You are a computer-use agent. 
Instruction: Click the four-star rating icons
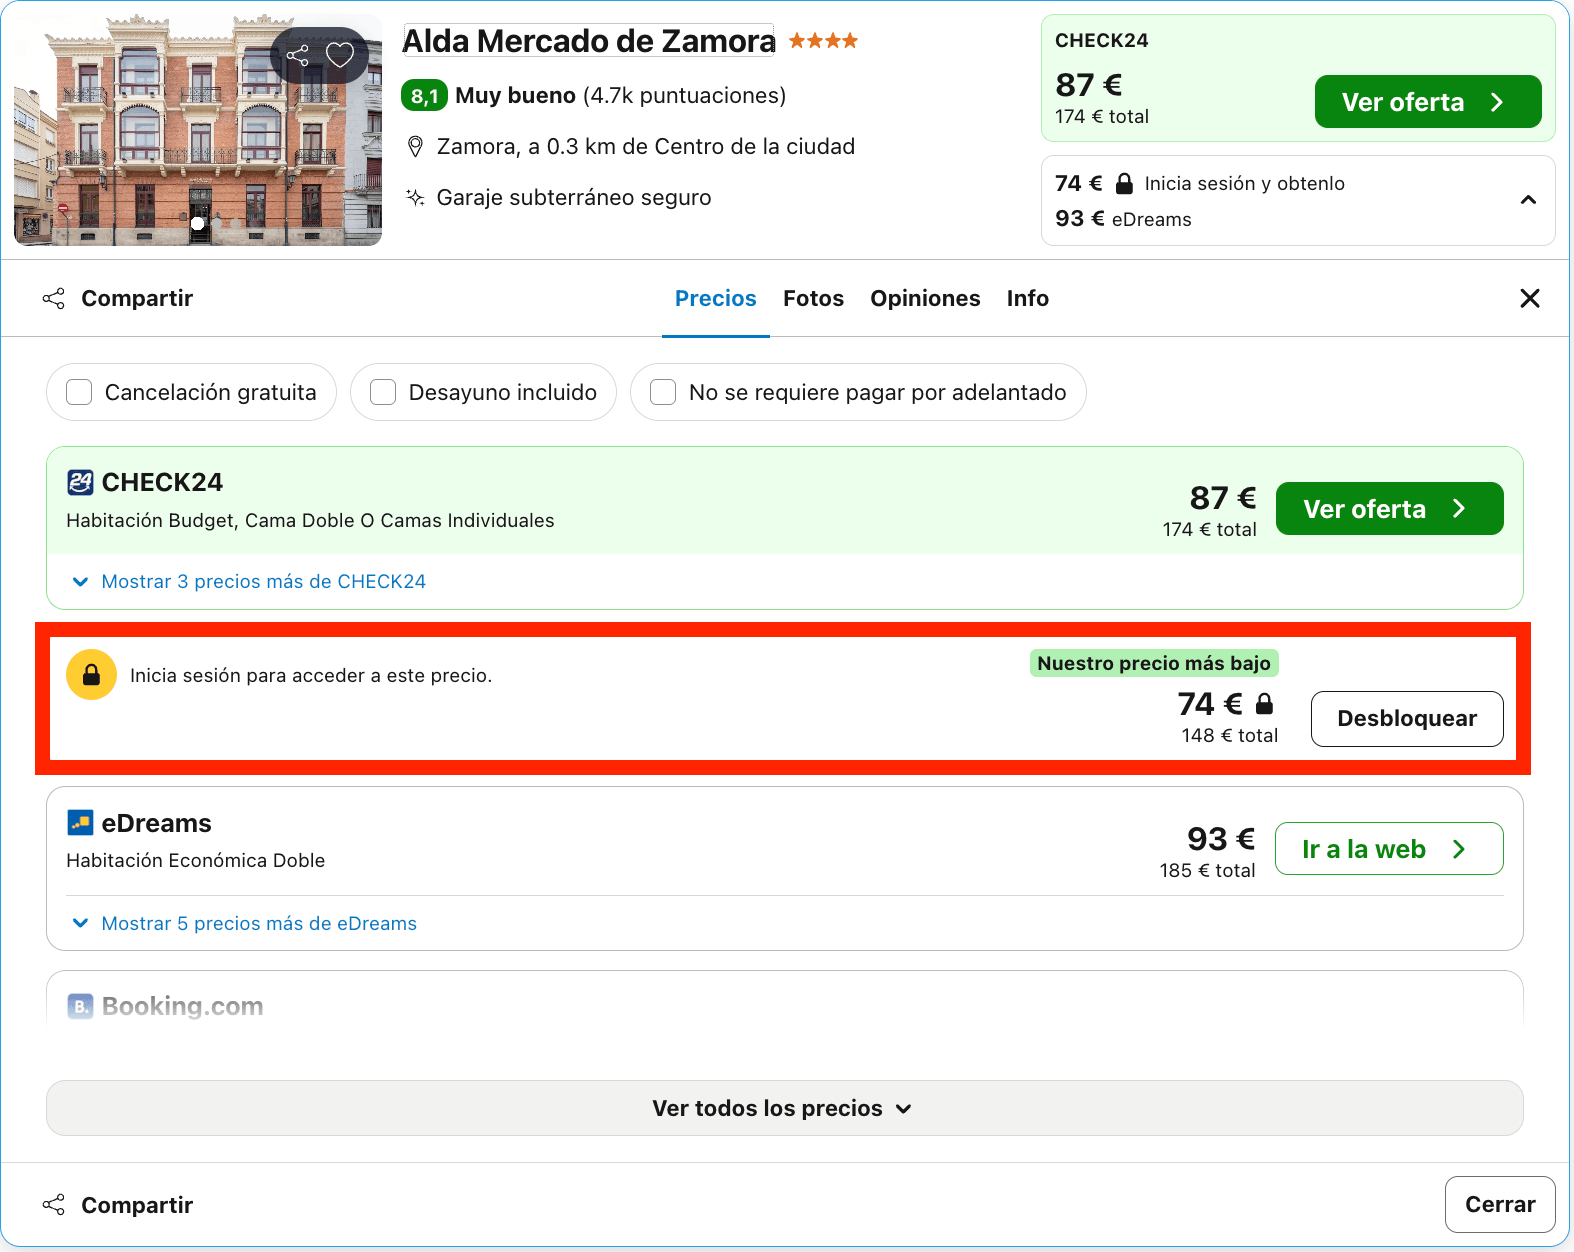(x=823, y=41)
